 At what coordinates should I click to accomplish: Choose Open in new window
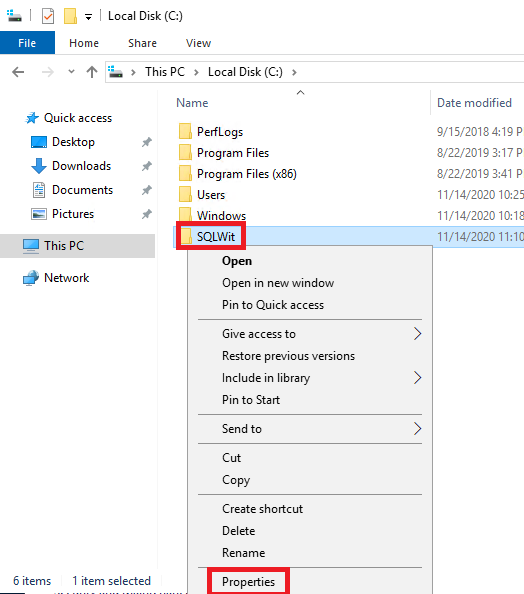click(278, 283)
